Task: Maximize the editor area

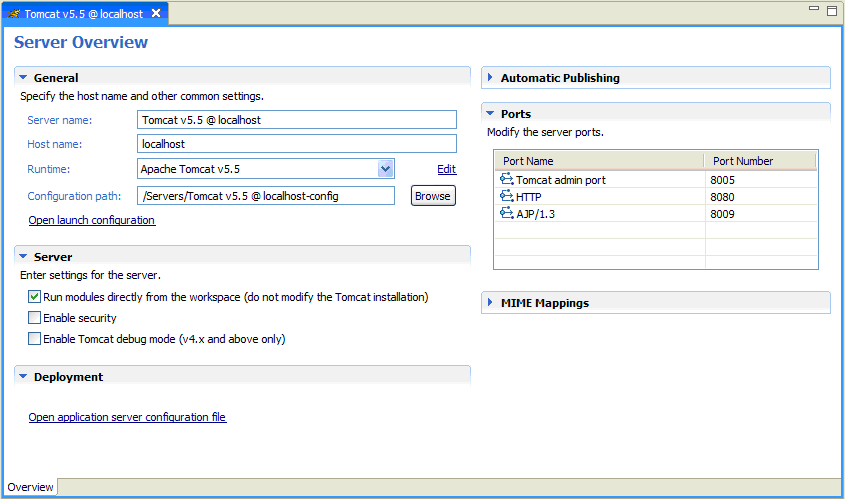Action: 832,11
